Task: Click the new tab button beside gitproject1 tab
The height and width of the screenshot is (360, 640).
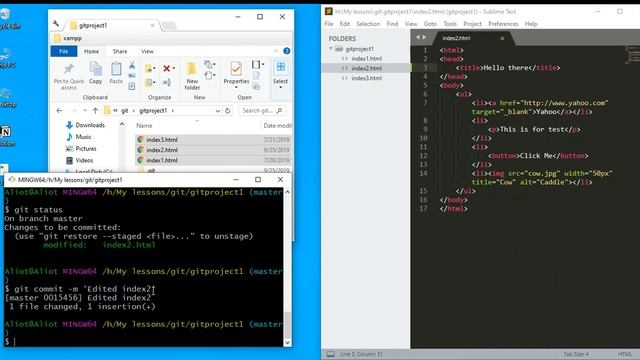Action: point(169,26)
